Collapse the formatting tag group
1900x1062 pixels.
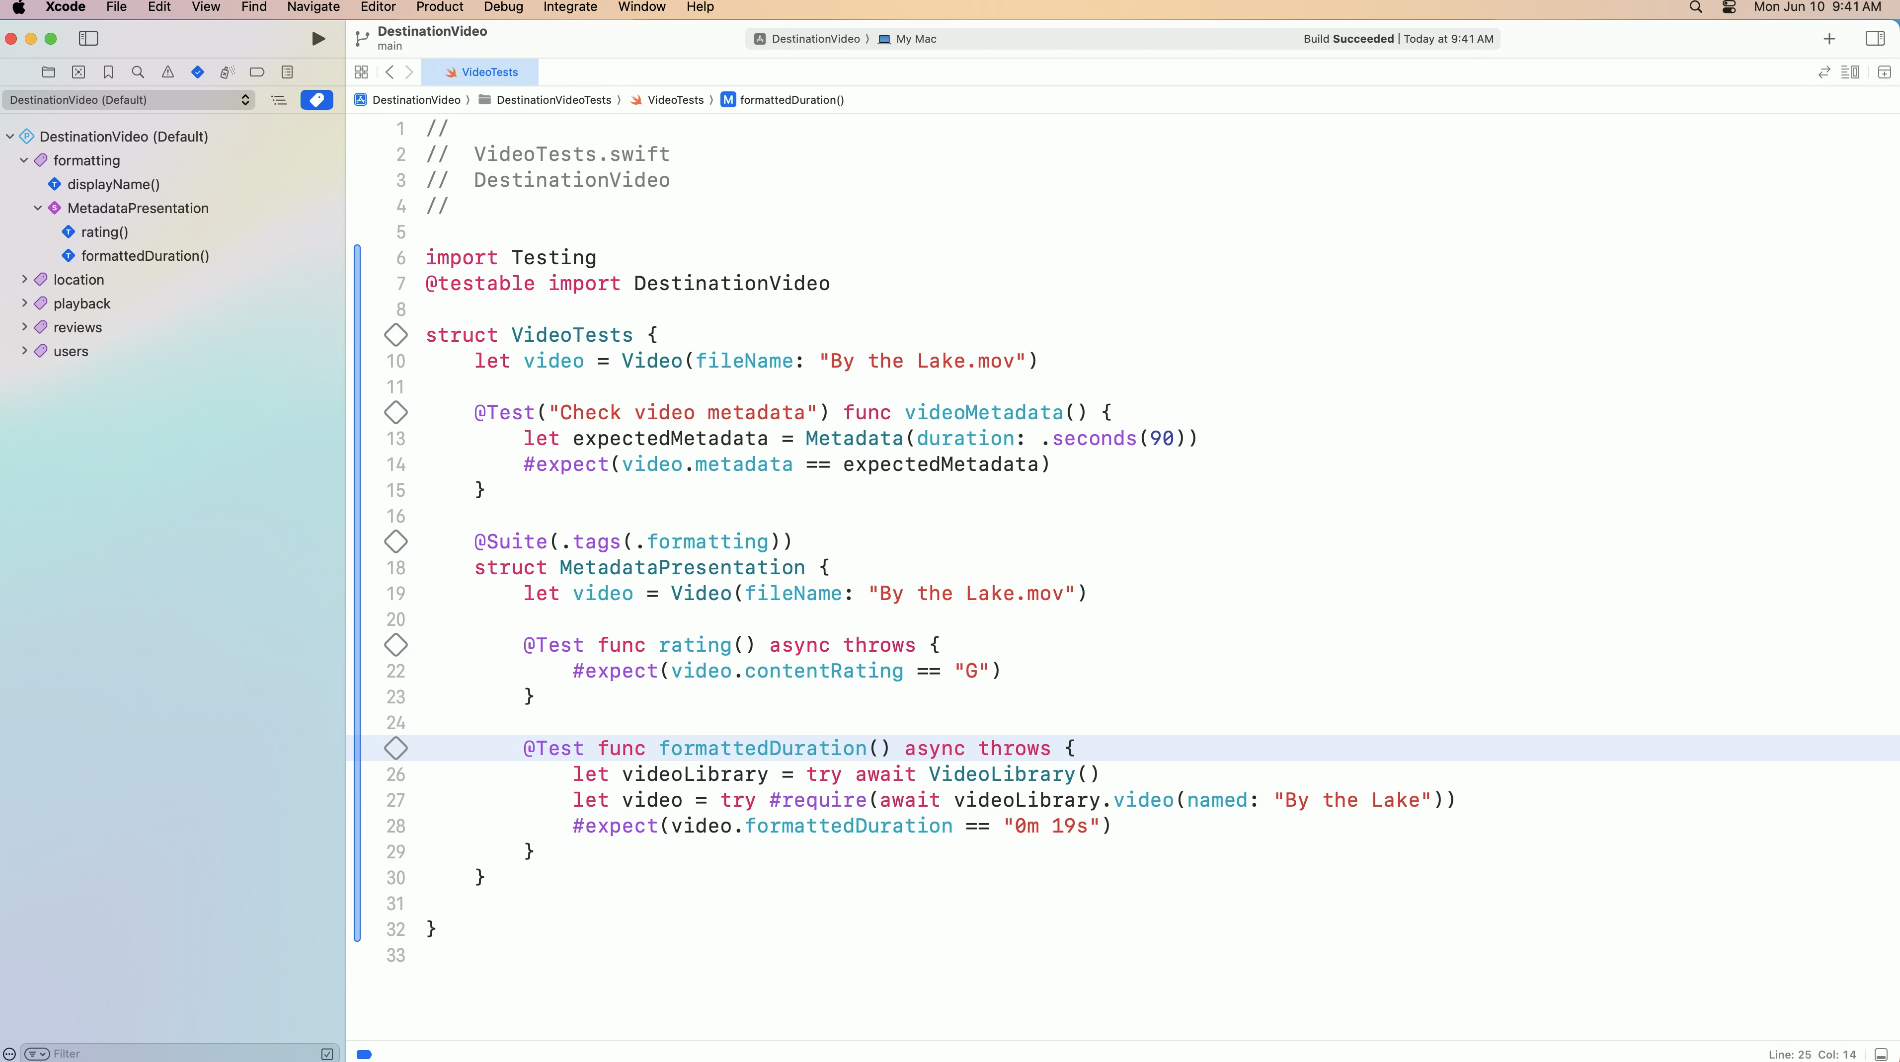pyautogui.click(x=24, y=160)
